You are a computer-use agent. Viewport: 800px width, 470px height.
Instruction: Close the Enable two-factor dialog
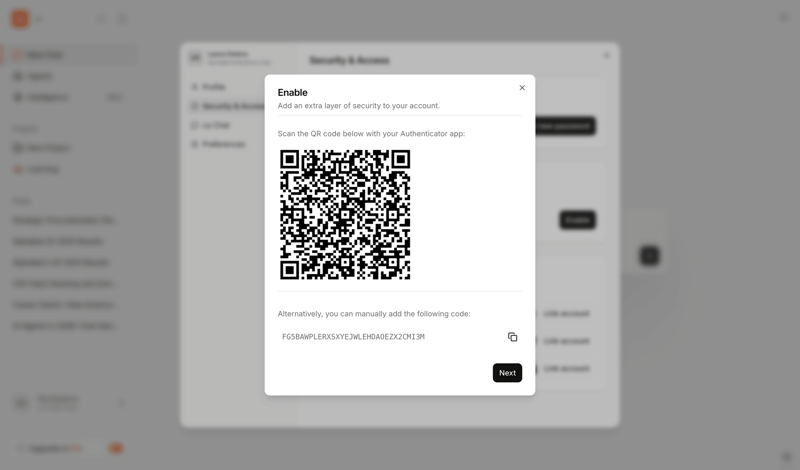point(522,88)
